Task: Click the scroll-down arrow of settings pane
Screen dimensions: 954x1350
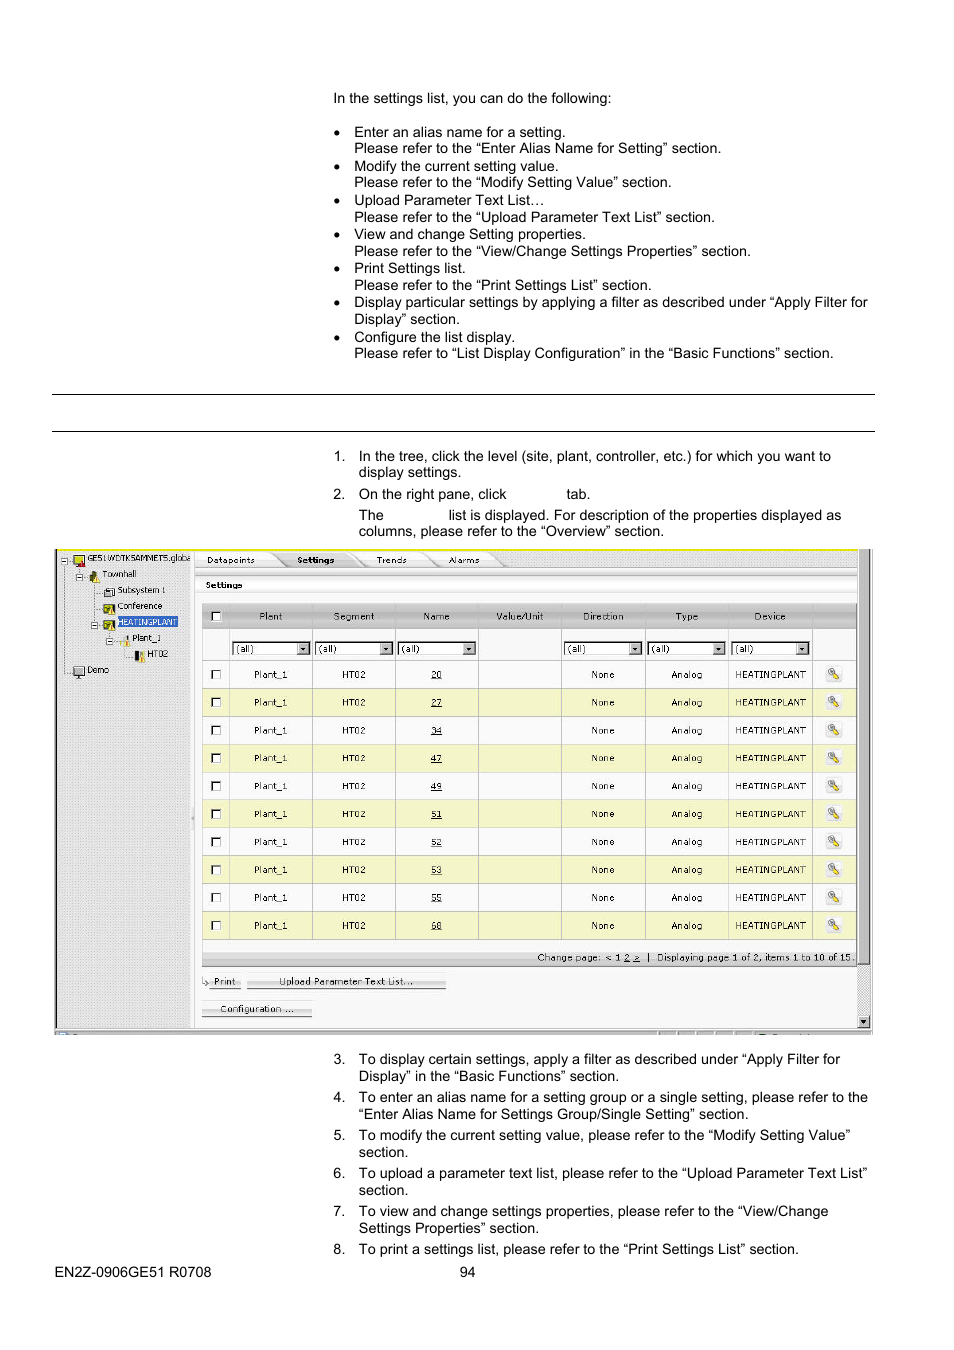Action: click(x=864, y=1022)
